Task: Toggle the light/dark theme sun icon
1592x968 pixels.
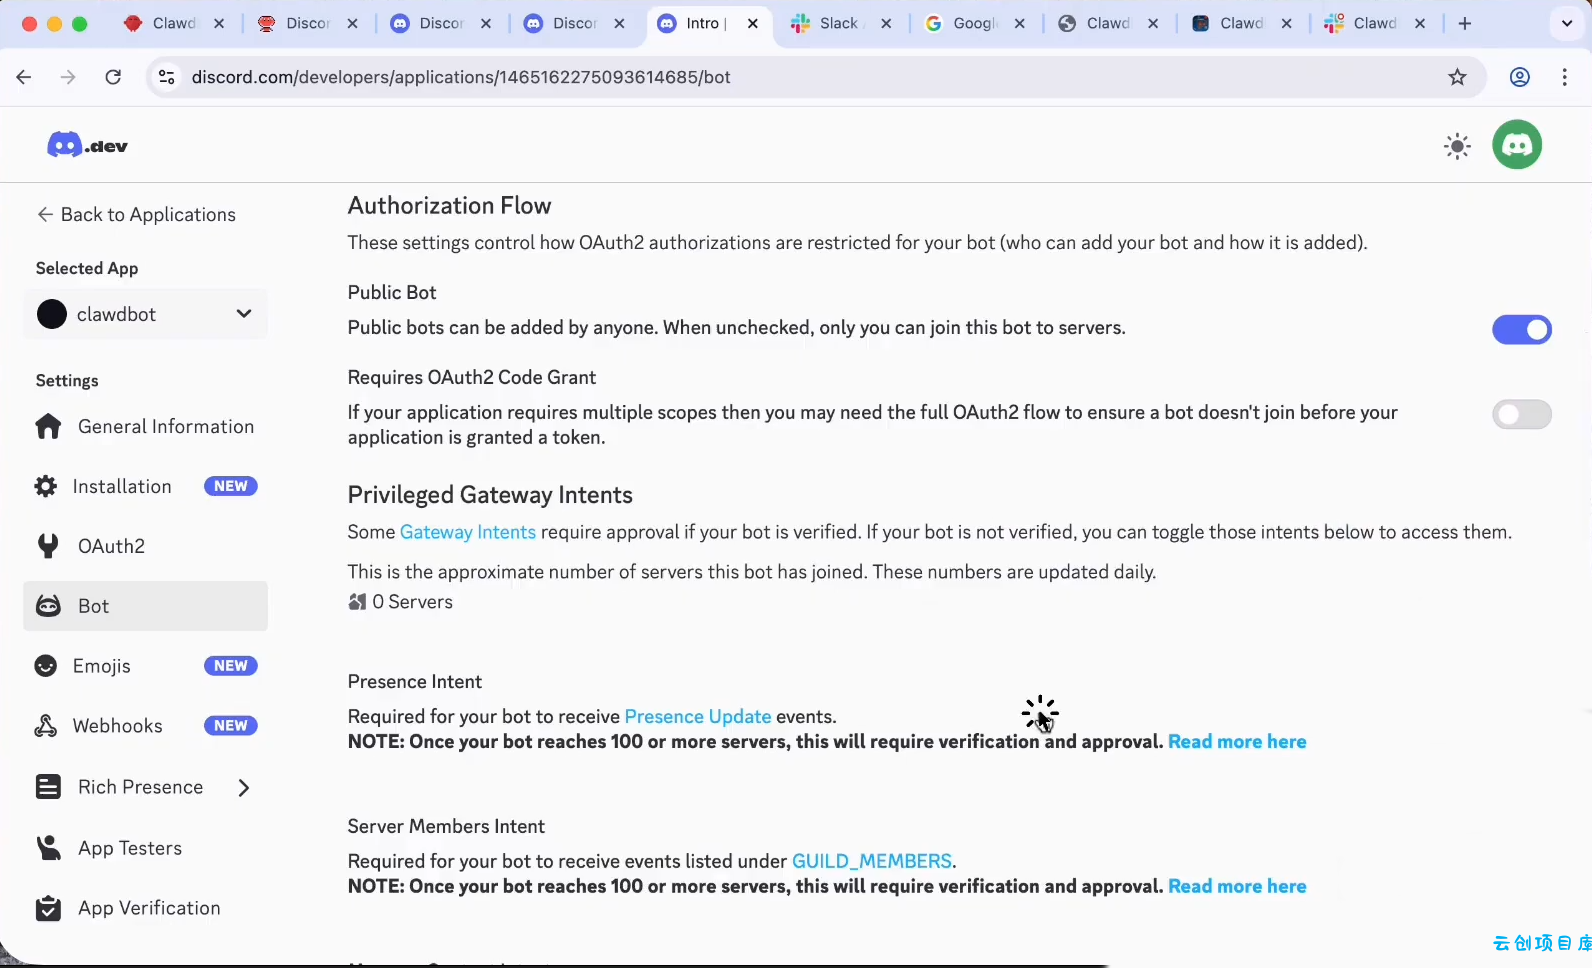Action: tap(1457, 146)
